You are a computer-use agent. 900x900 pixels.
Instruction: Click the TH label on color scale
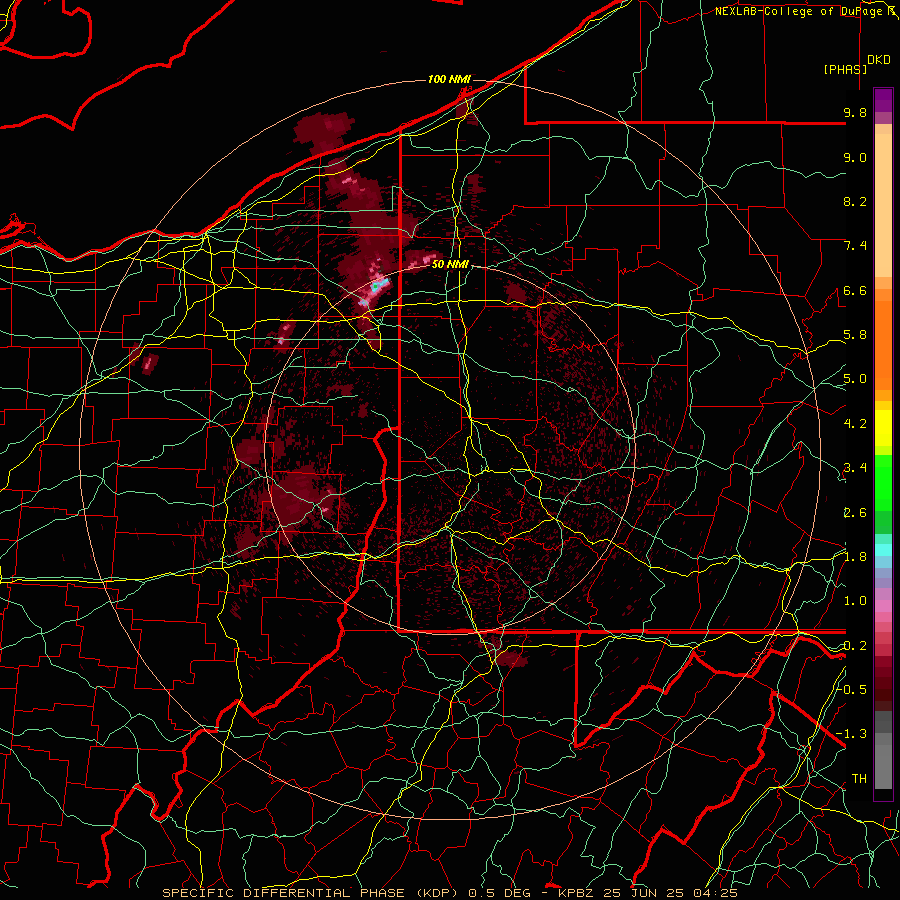click(859, 779)
